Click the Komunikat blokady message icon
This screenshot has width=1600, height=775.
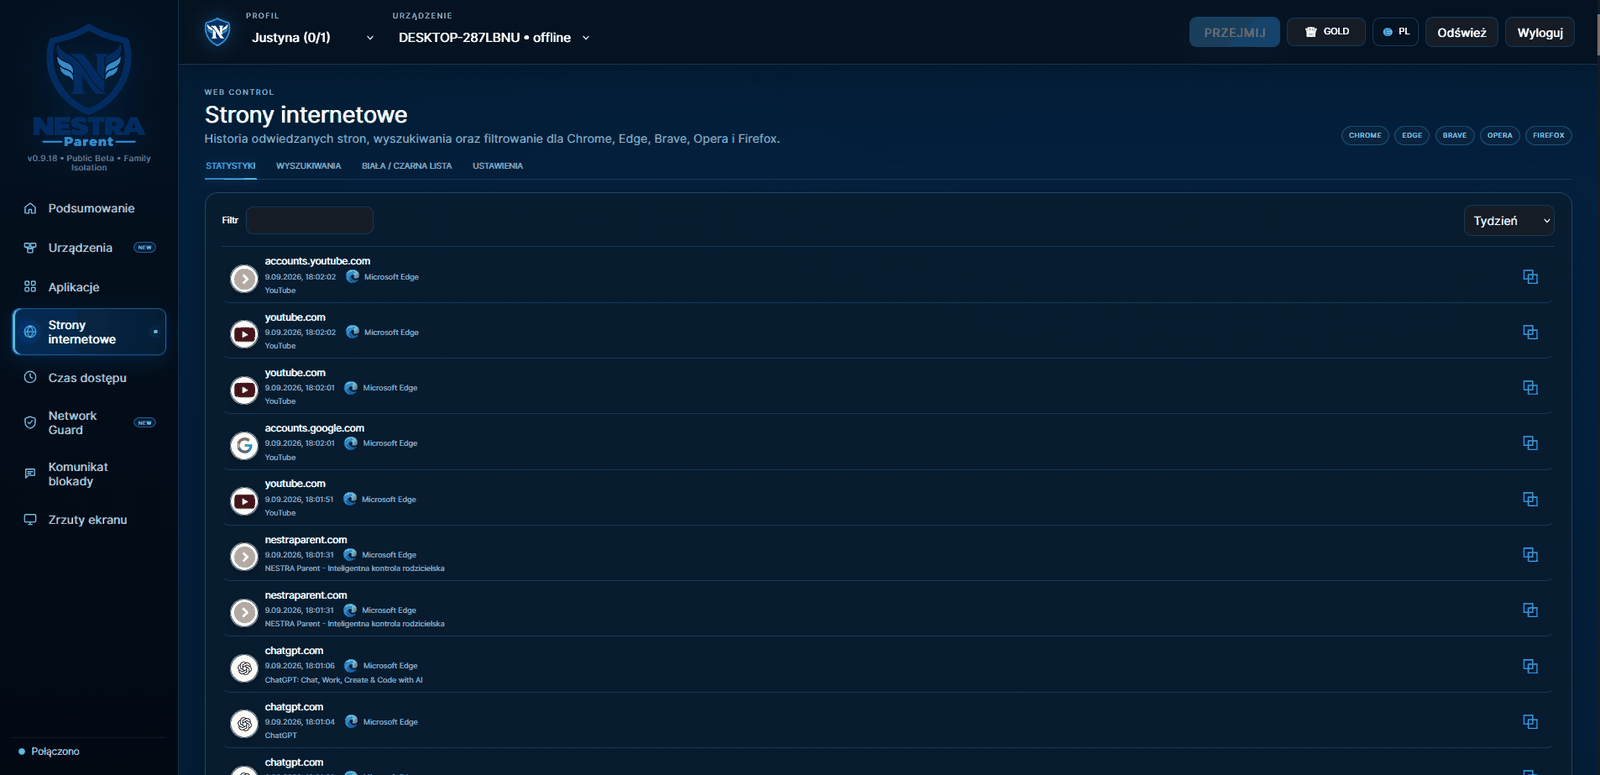click(x=30, y=474)
